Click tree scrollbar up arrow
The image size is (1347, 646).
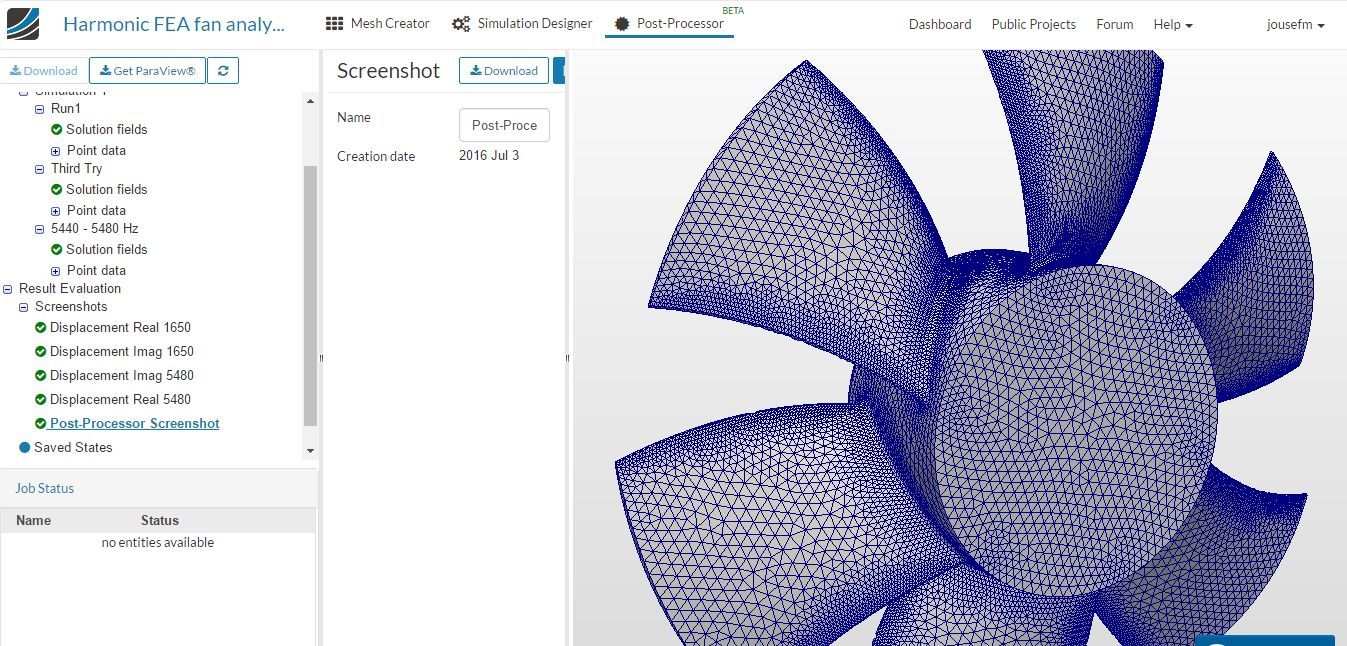[310, 100]
